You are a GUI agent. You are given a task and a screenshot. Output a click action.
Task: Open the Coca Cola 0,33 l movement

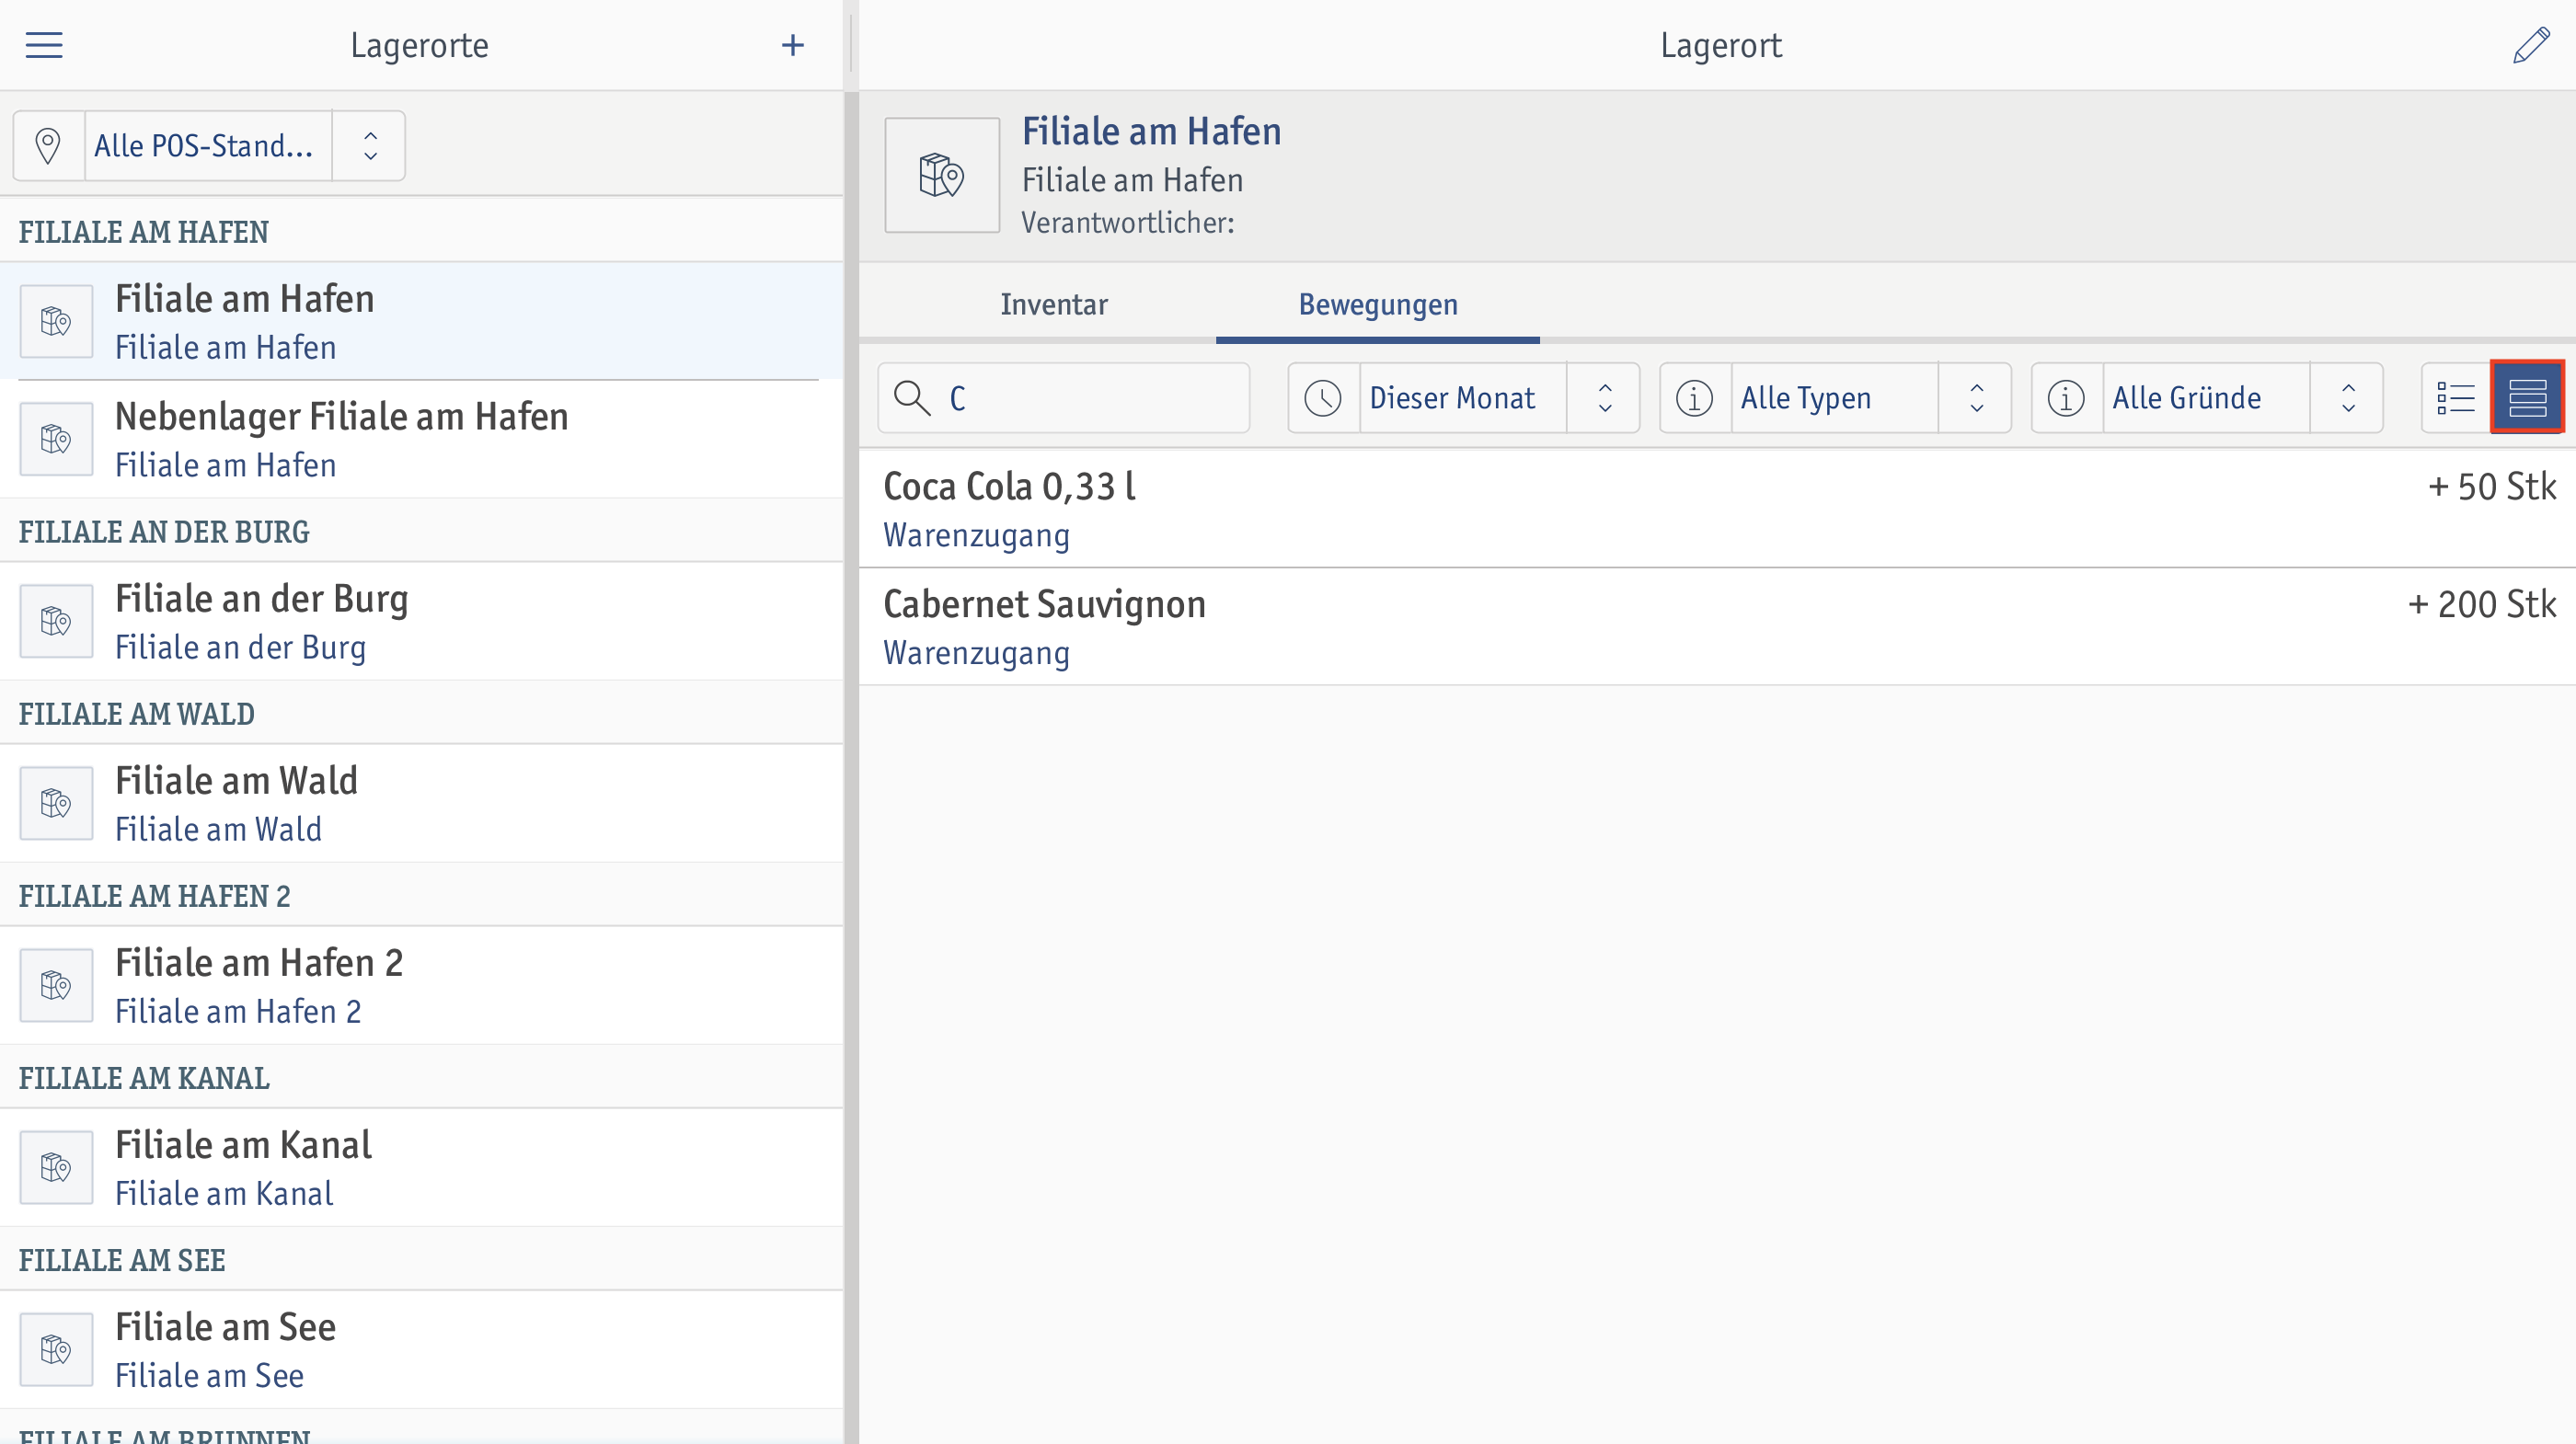point(1717,509)
